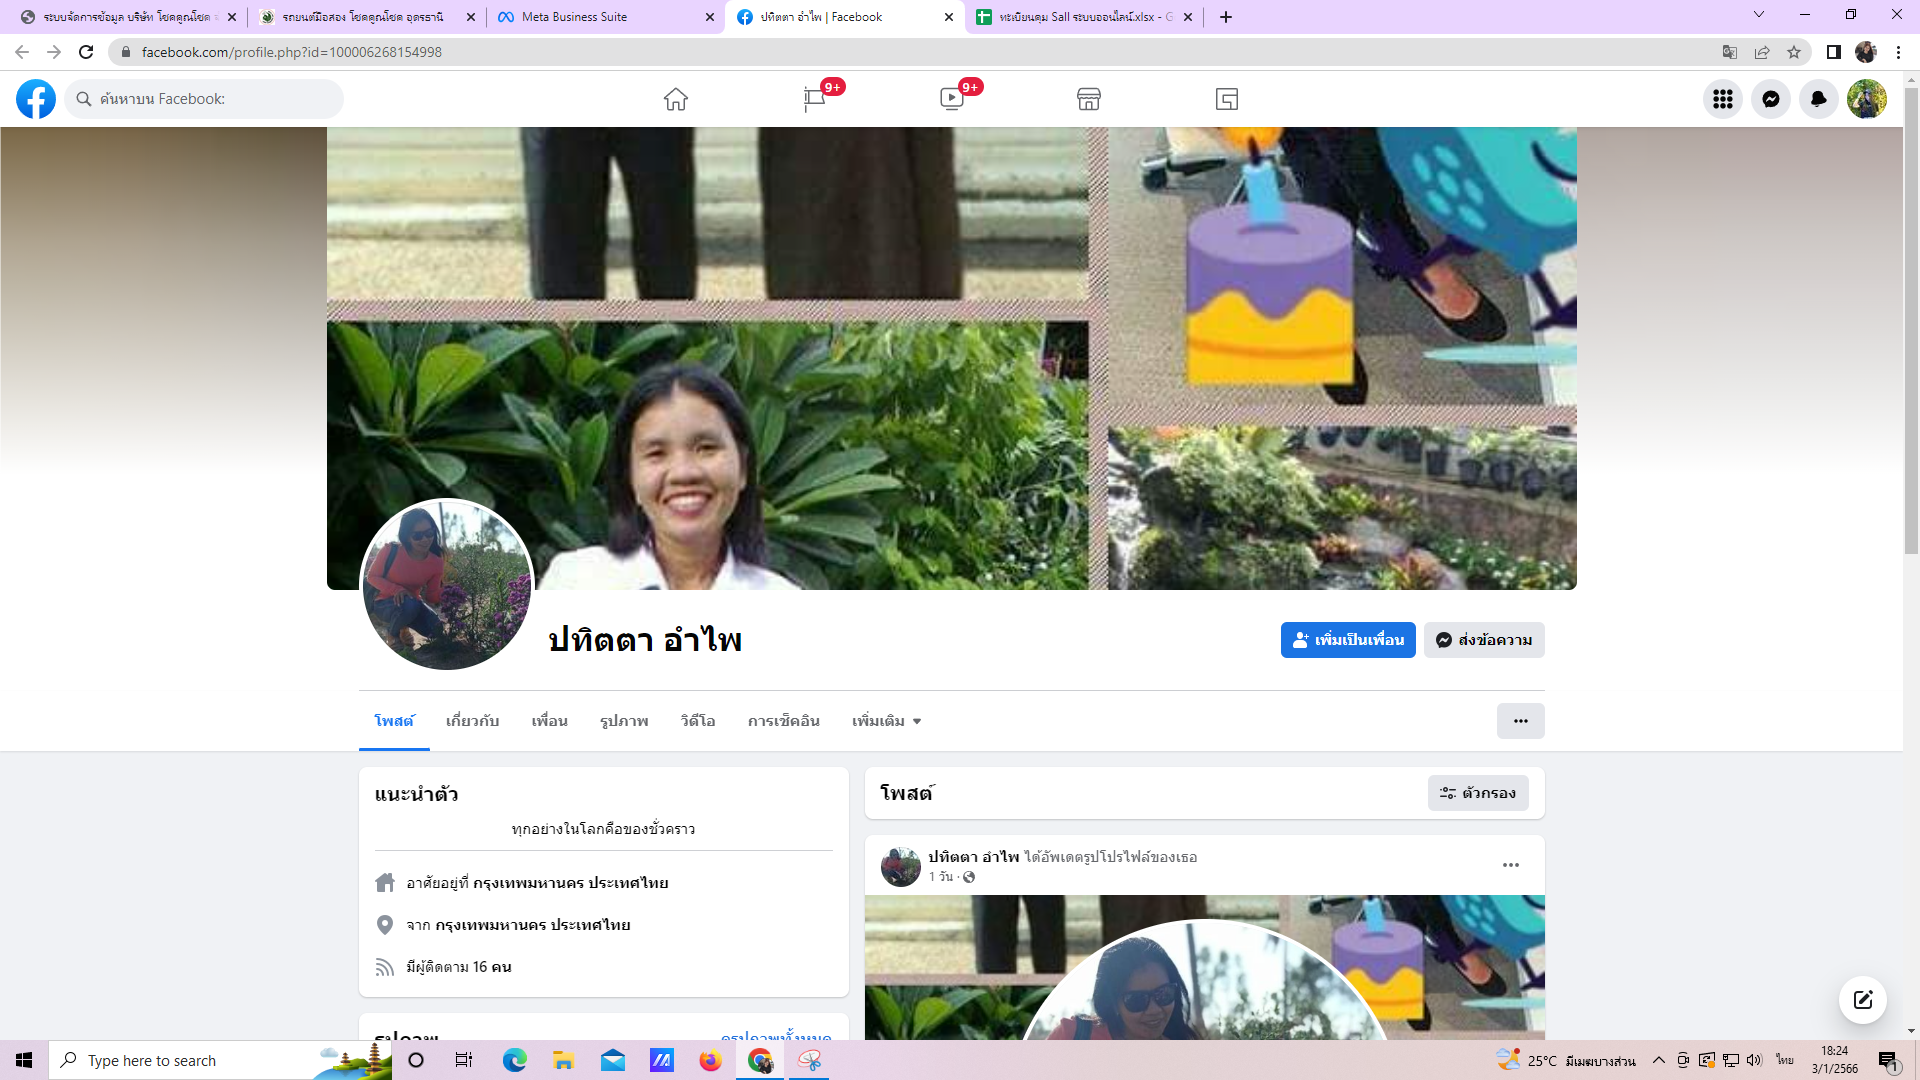Switch to the รูปภาพ tab
This screenshot has height=1080, width=1920.
[x=624, y=721]
